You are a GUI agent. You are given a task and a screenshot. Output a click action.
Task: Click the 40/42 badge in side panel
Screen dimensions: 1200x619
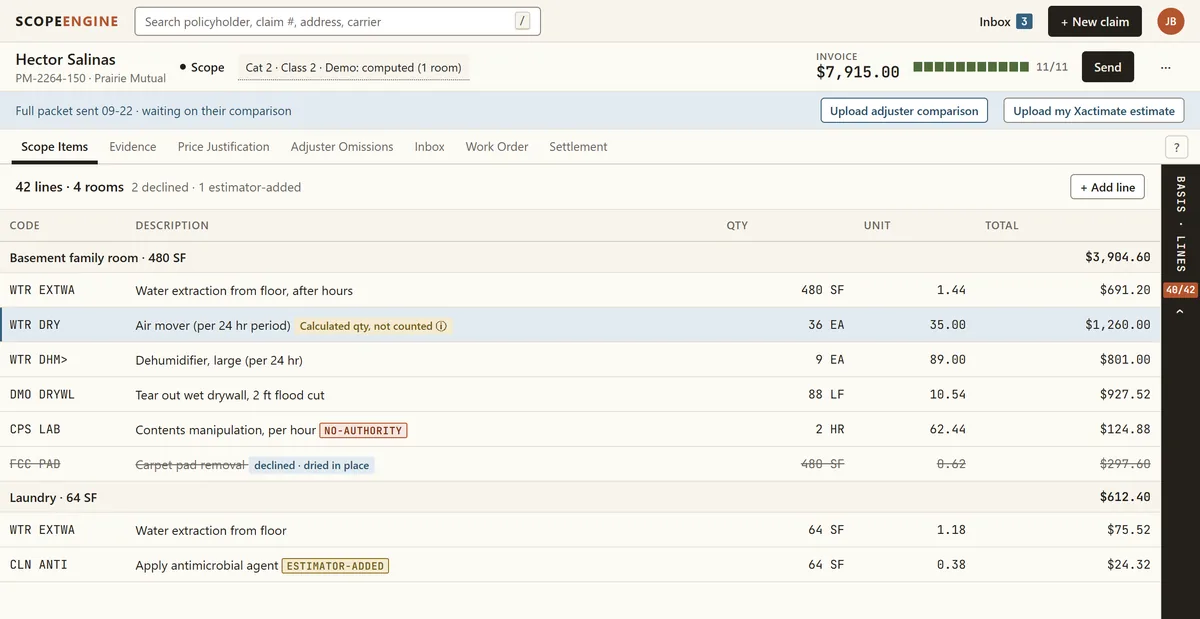coord(1180,290)
